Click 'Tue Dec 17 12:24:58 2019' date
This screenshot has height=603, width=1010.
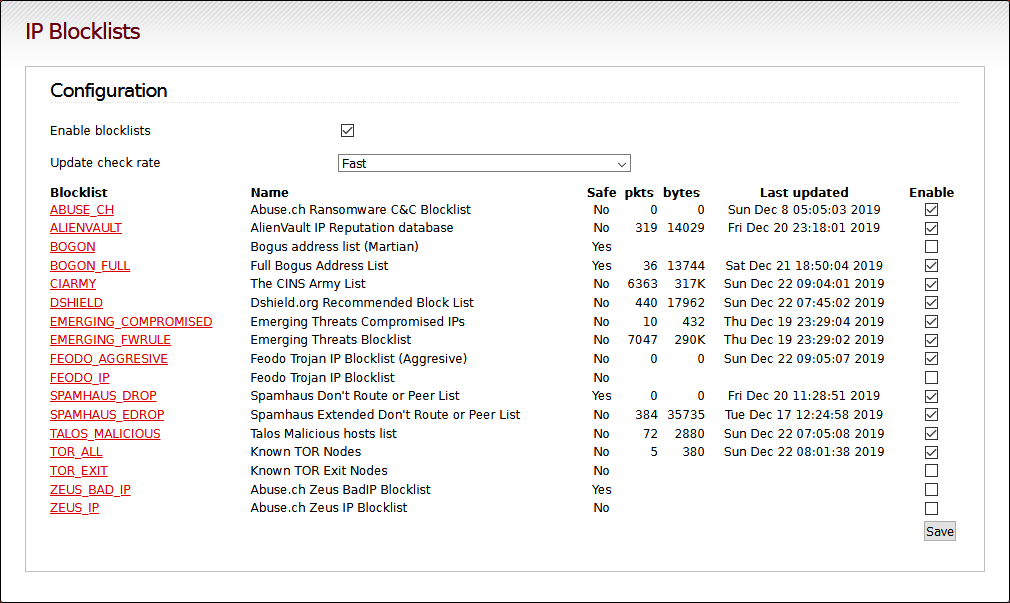click(x=804, y=415)
